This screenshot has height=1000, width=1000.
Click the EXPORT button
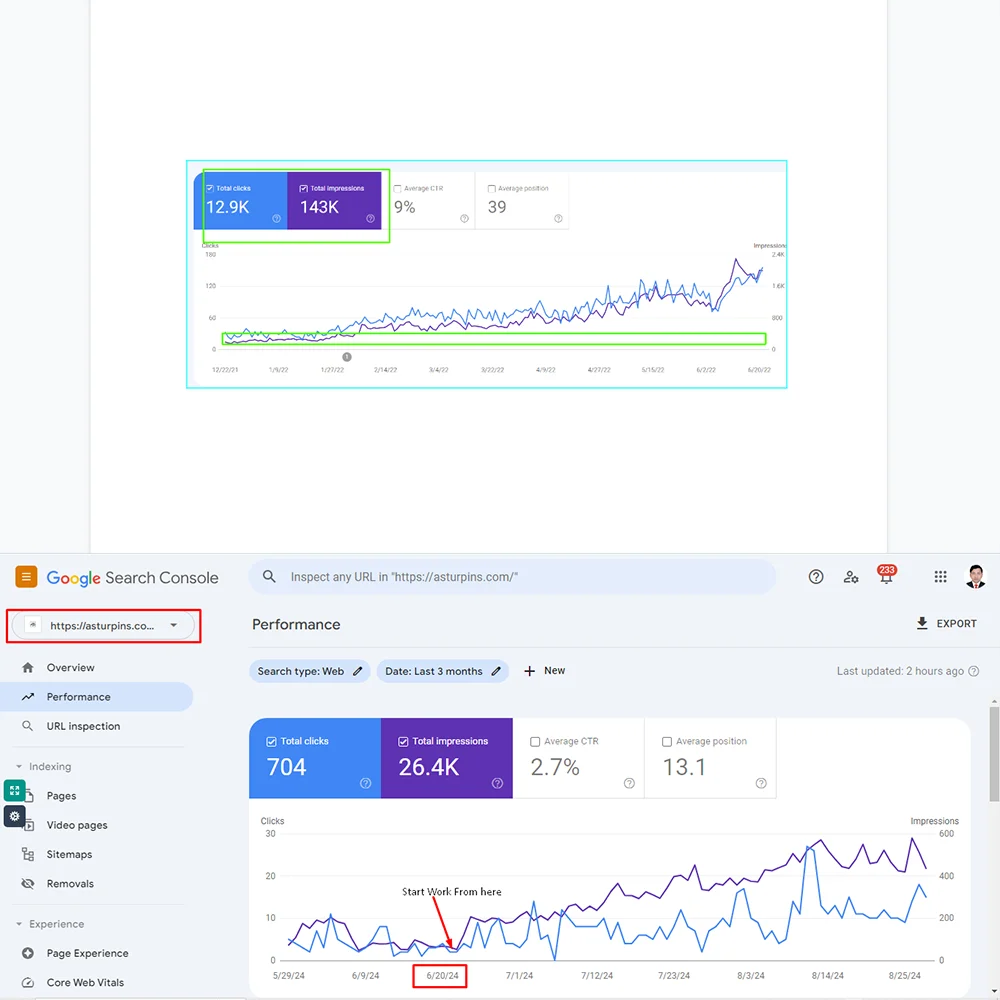(946, 624)
